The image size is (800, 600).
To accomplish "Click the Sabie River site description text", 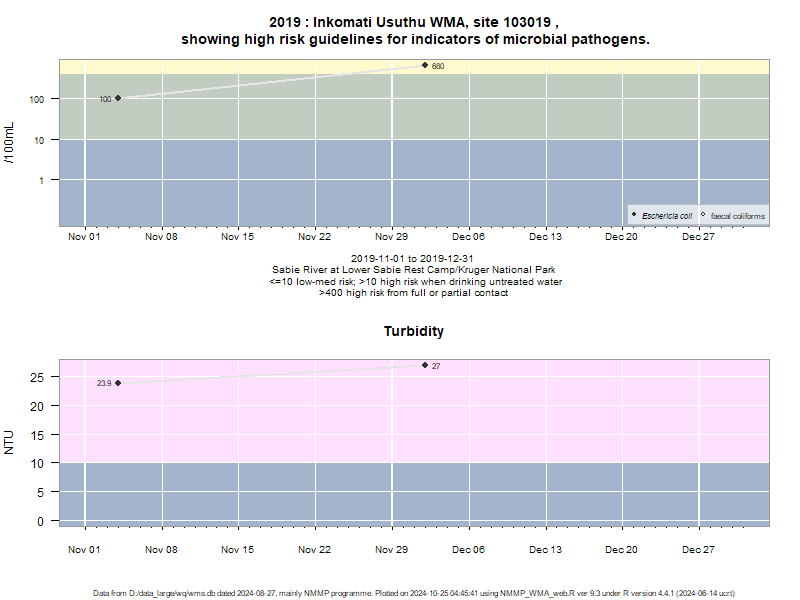I will pos(414,270).
